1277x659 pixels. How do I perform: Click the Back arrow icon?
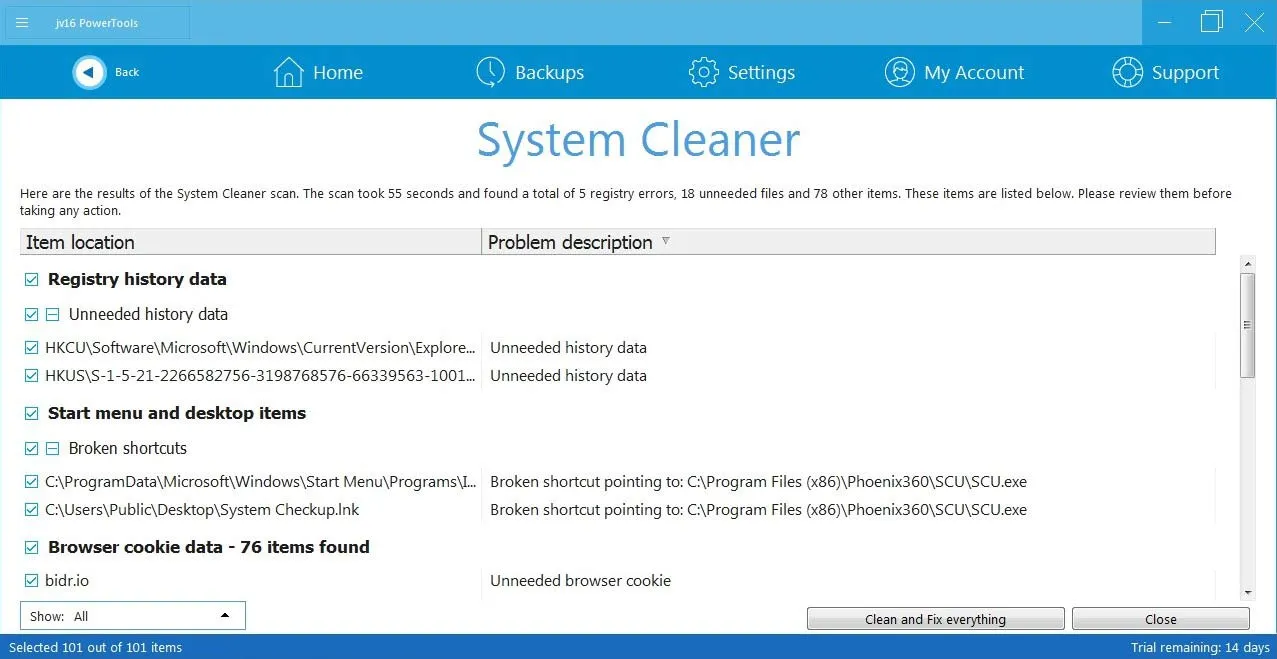click(x=88, y=71)
